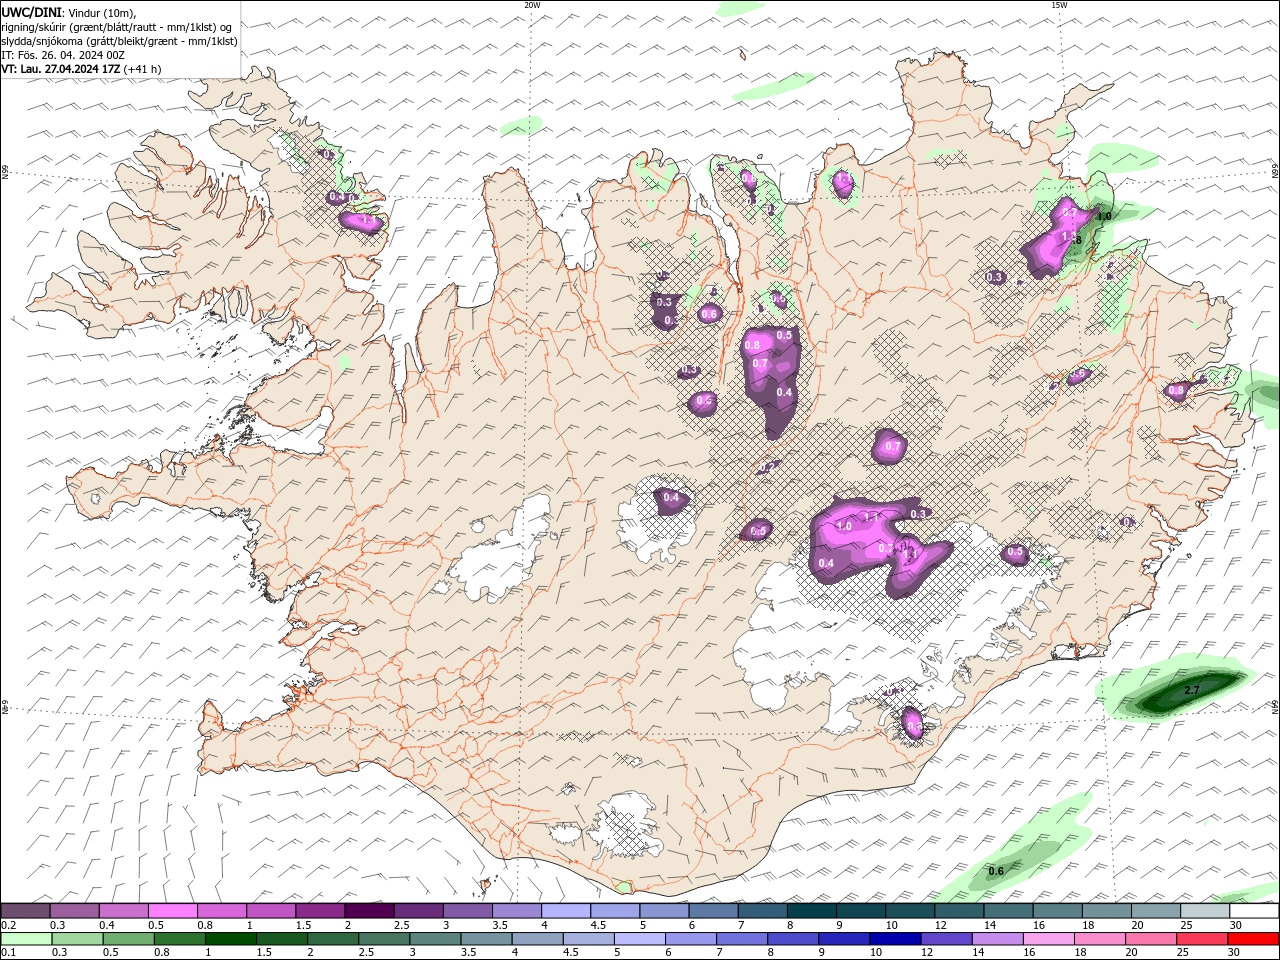Viewport: 1280px width, 960px height.
Task: Click the 15W longitude label
Action: tap(1059, 5)
